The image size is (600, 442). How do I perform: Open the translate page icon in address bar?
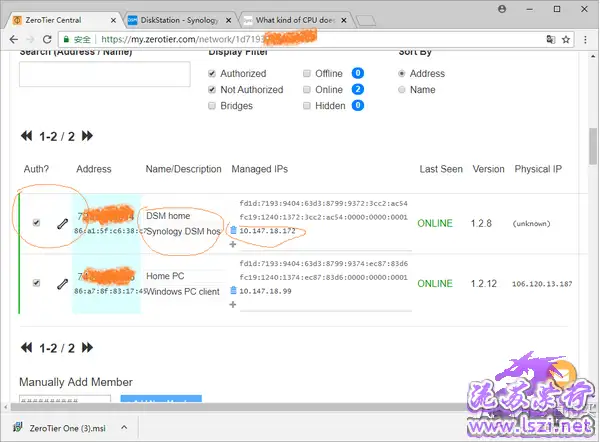point(551,39)
